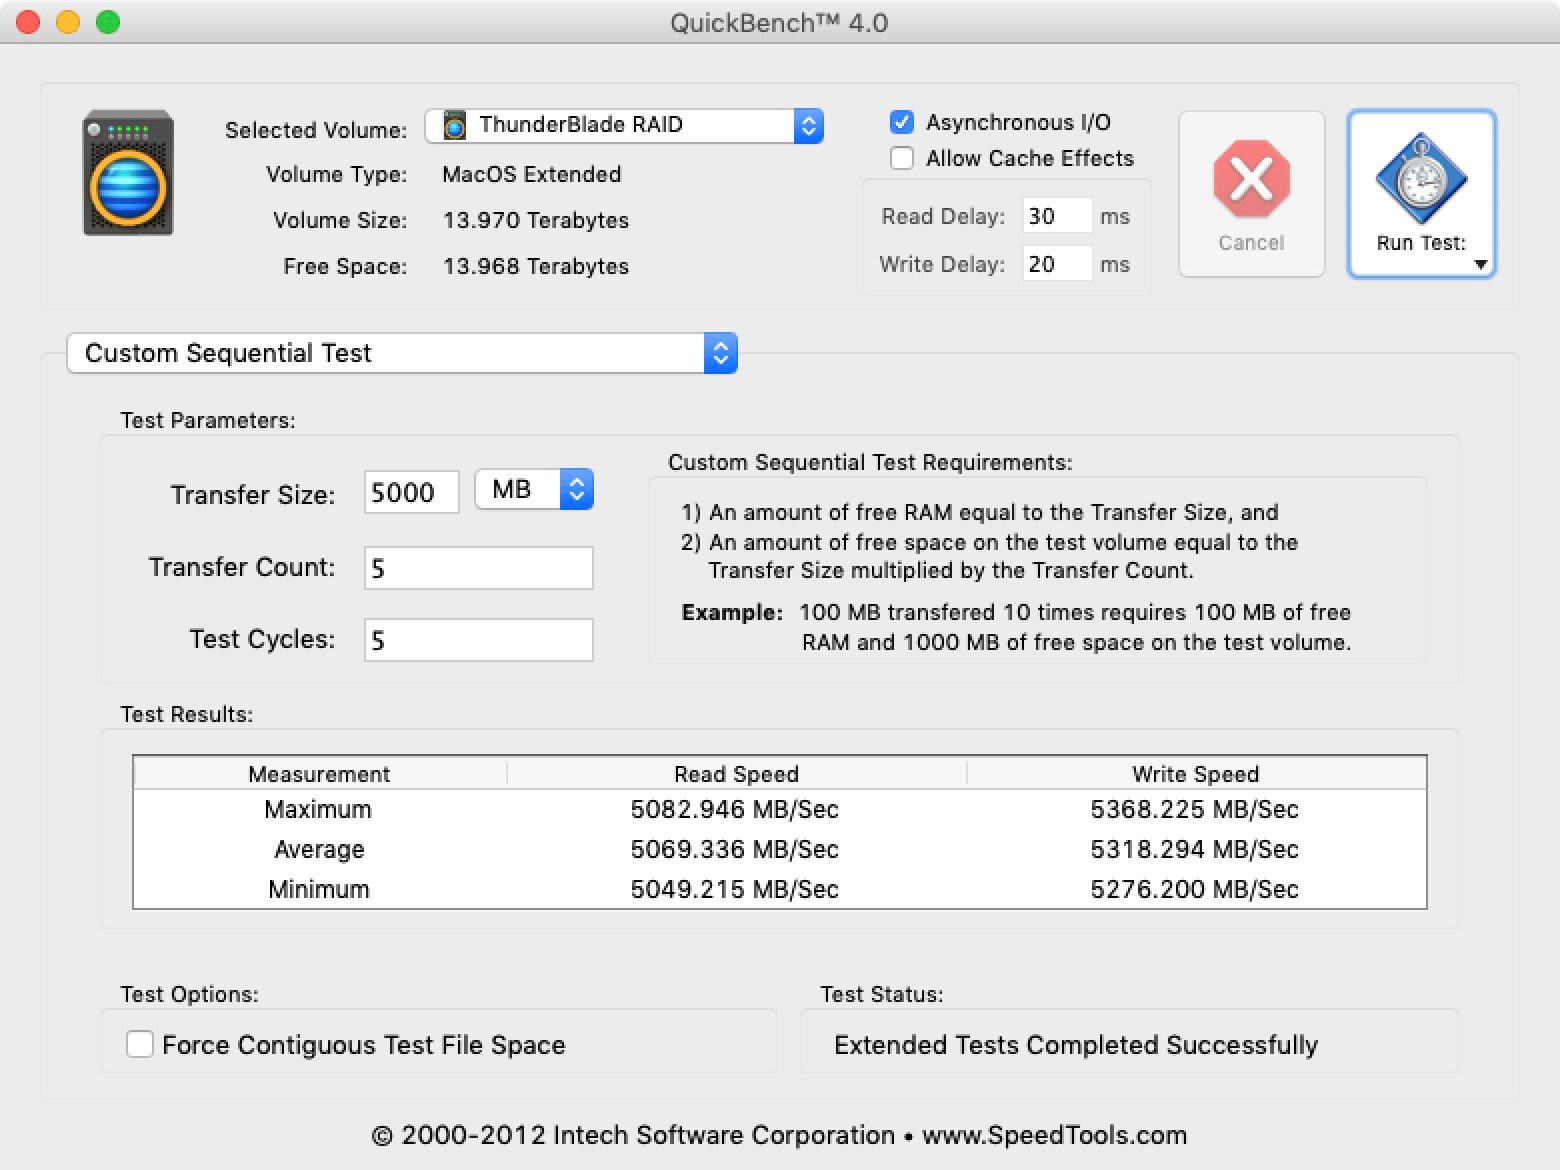
Task: Zoom the window with the green button
Action: tap(108, 22)
